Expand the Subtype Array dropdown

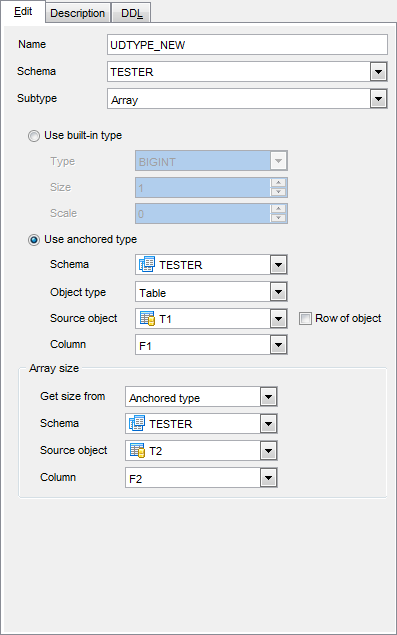pos(378,99)
